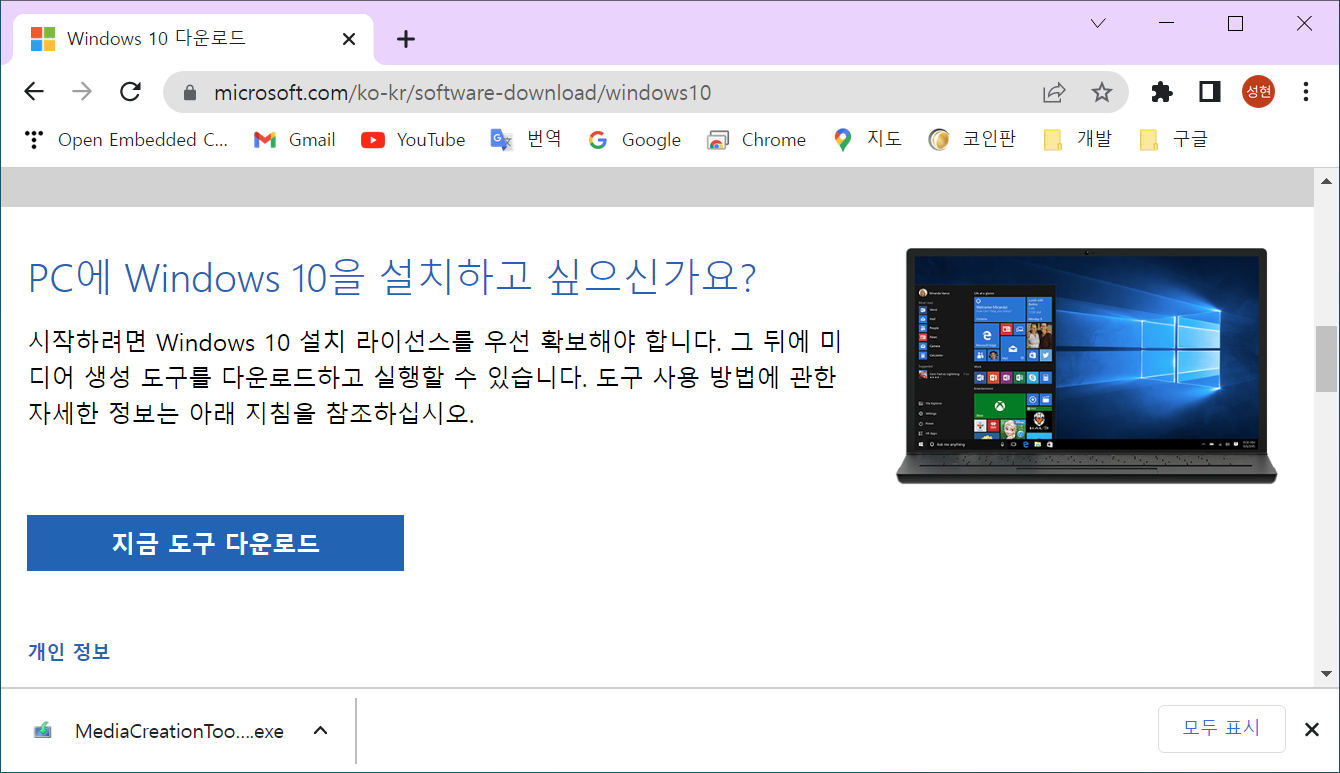Open the Gmail bookmark
This screenshot has width=1340, height=773.
pyautogui.click(x=294, y=140)
